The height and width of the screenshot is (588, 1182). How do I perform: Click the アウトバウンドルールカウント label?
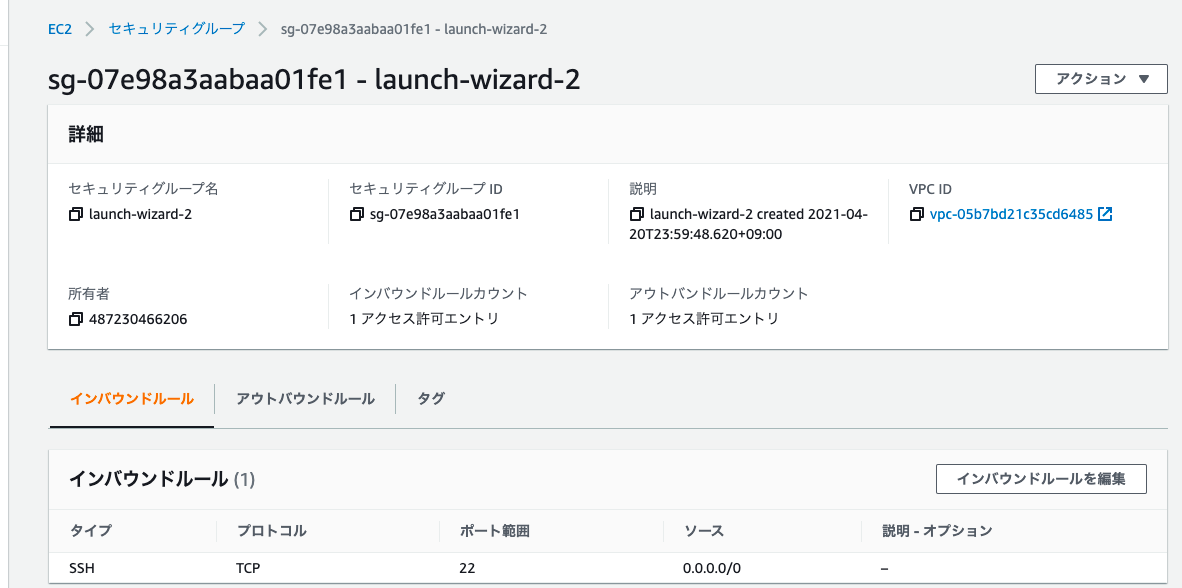[719, 293]
